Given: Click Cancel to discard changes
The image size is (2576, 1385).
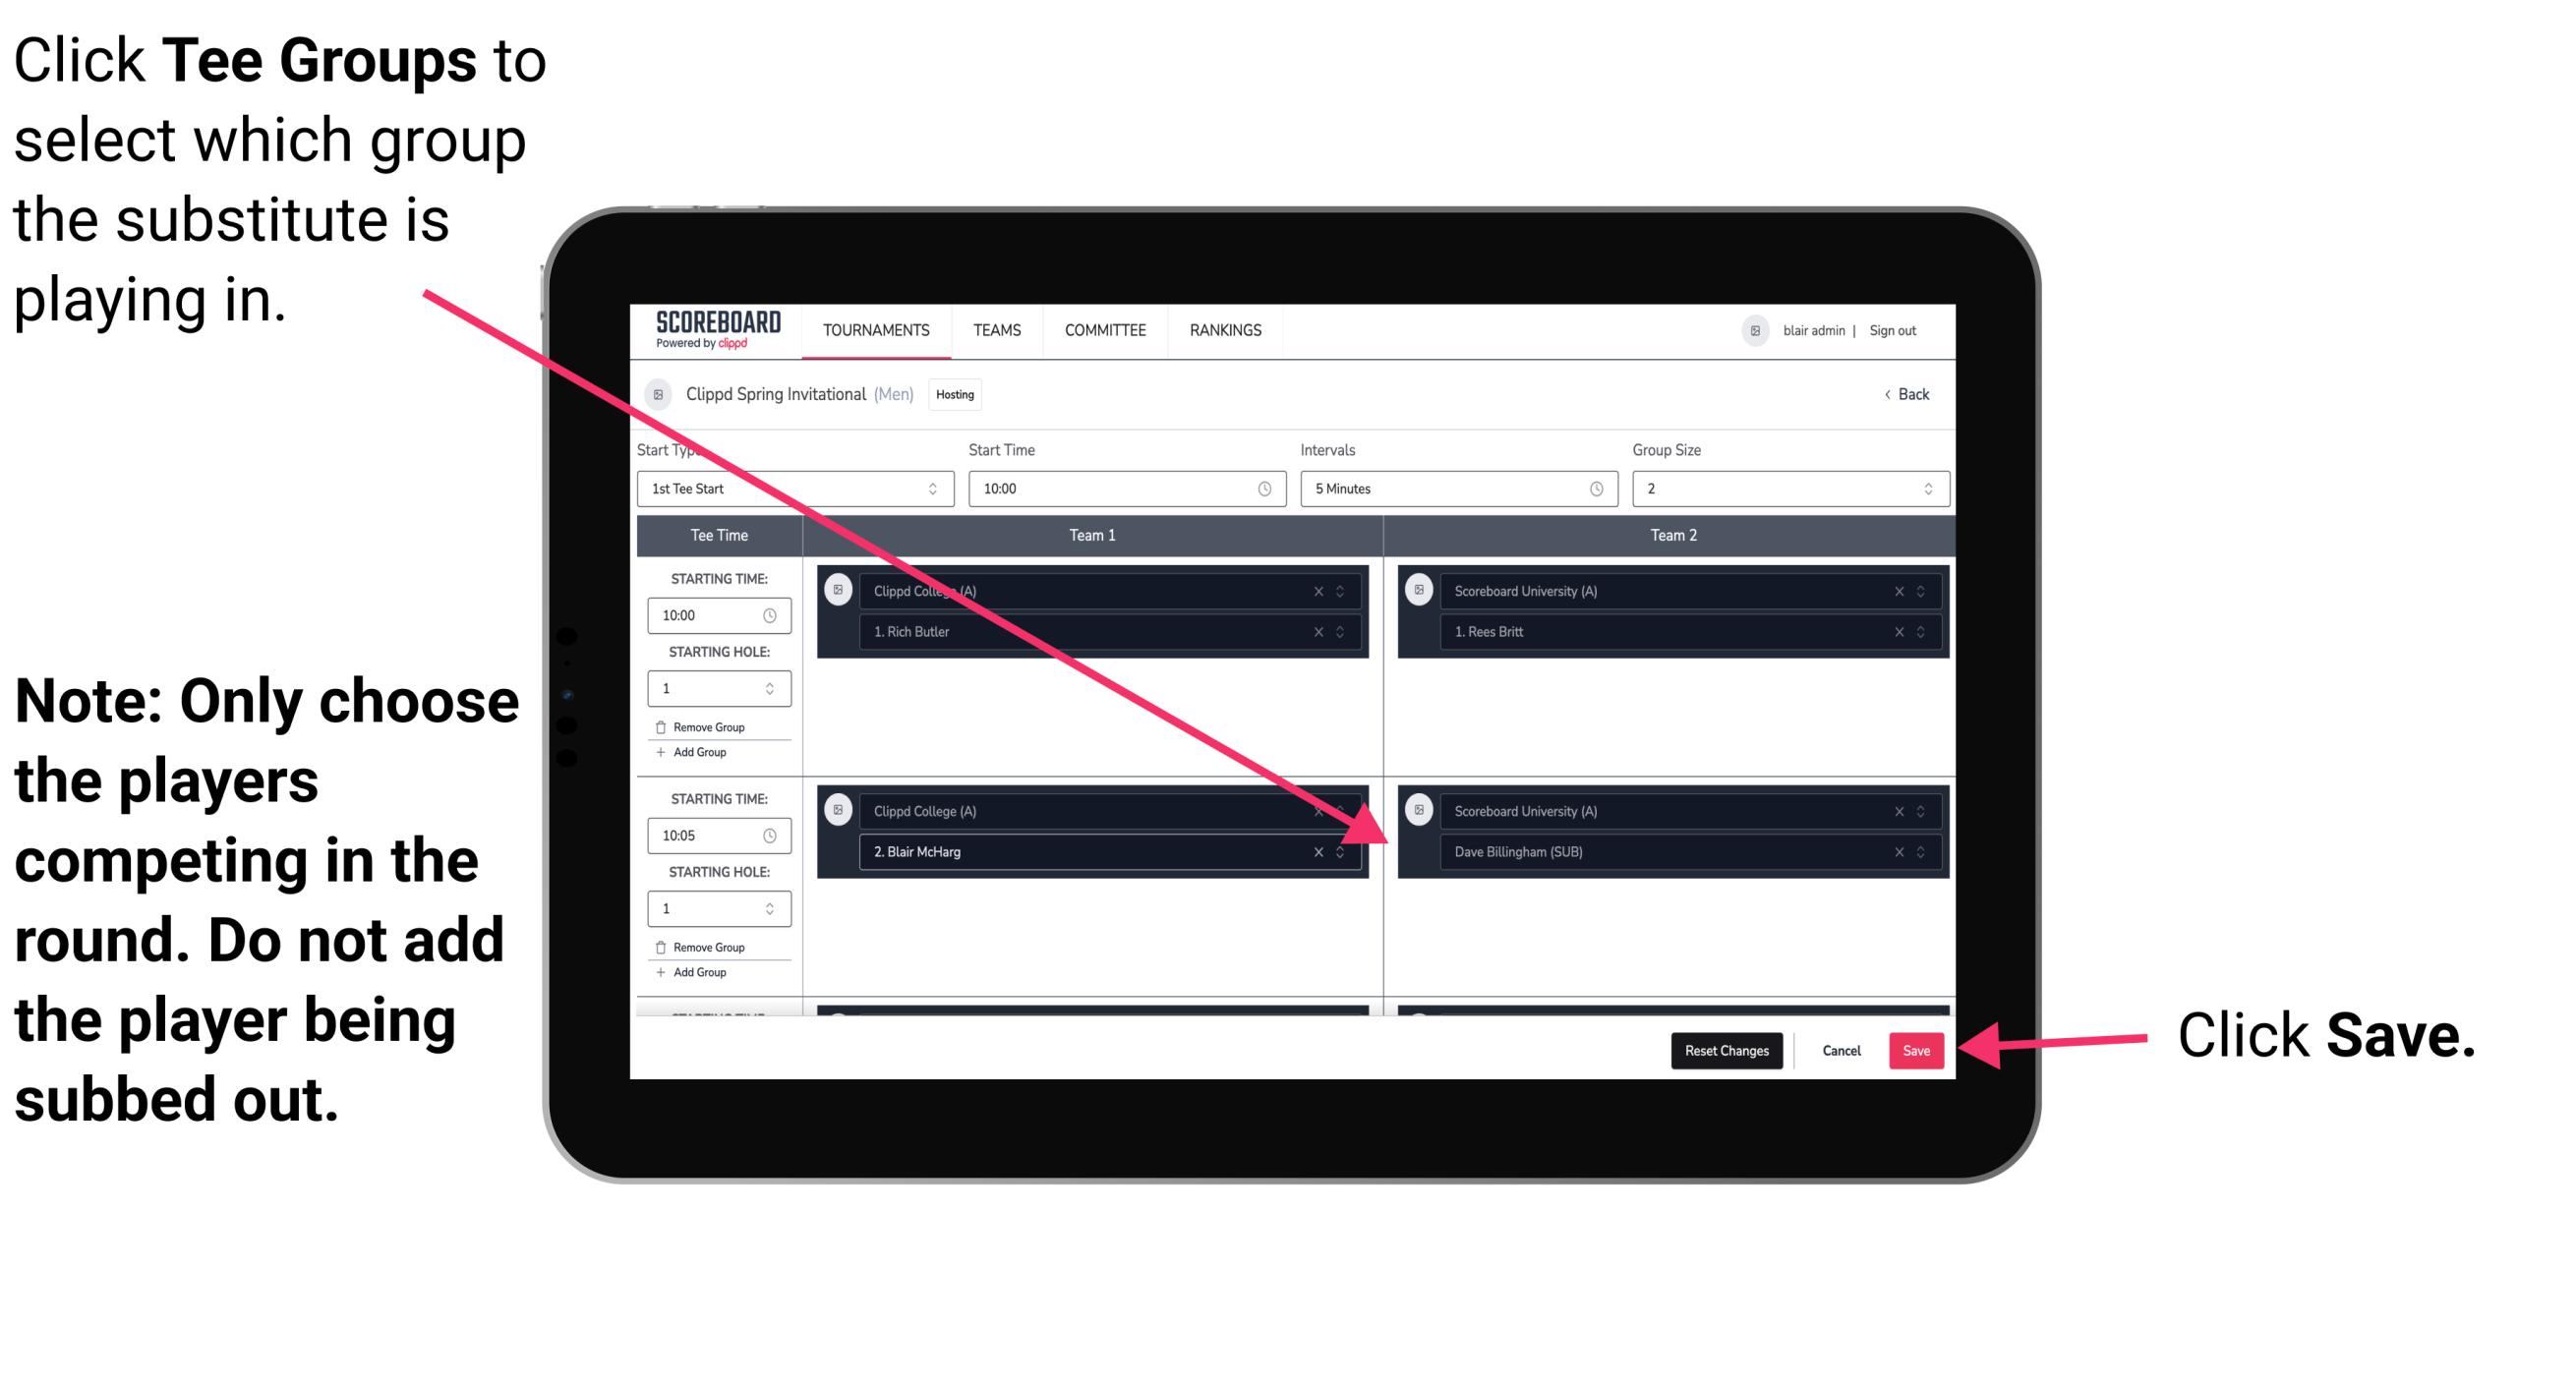Looking at the screenshot, I should tap(1841, 1047).
